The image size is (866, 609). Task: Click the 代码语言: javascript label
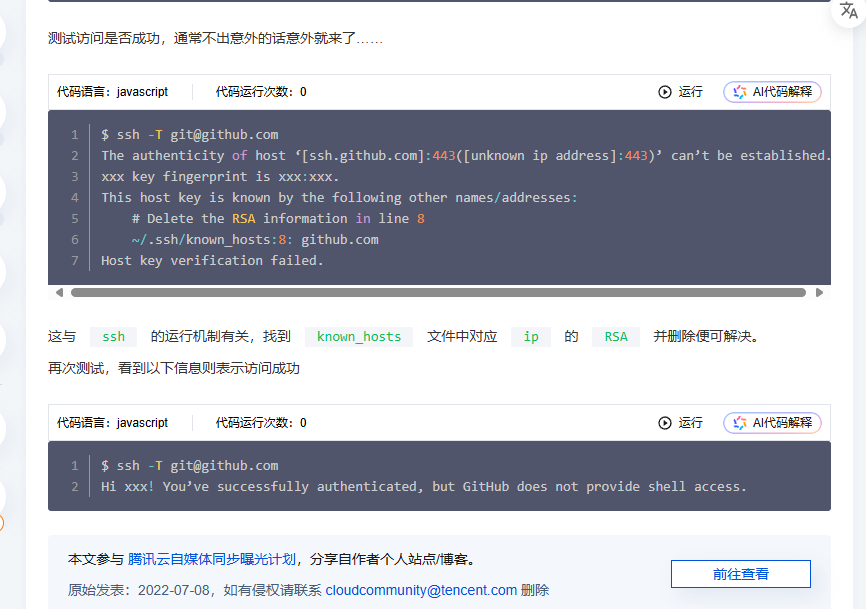(111, 92)
